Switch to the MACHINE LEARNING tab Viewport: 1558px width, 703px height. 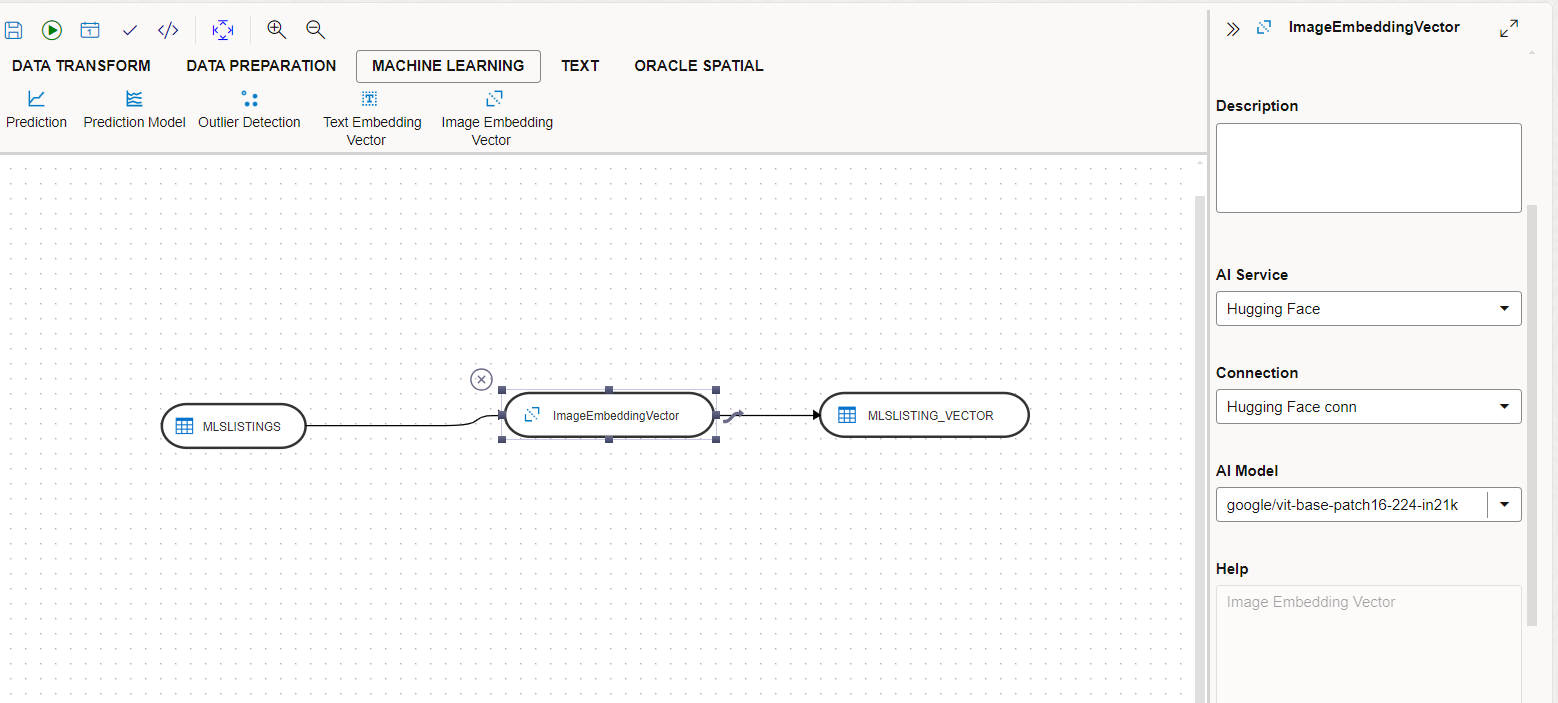[448, 66]
